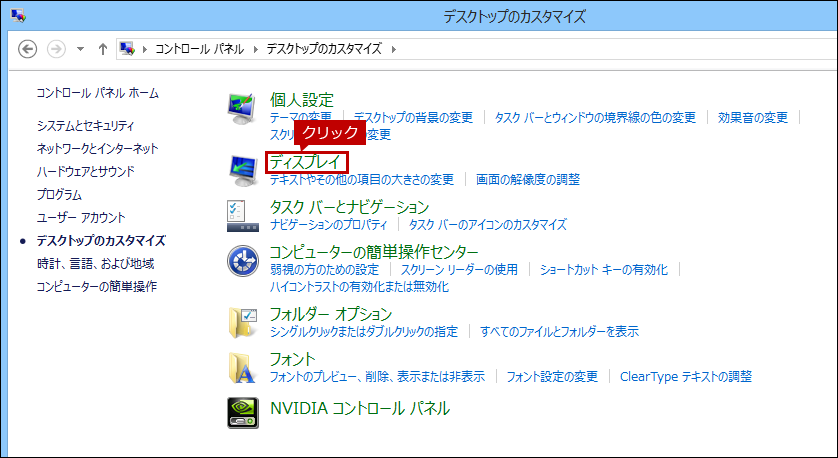Click デスクトップのカスタマイズ in the address bar

[324, 49]
